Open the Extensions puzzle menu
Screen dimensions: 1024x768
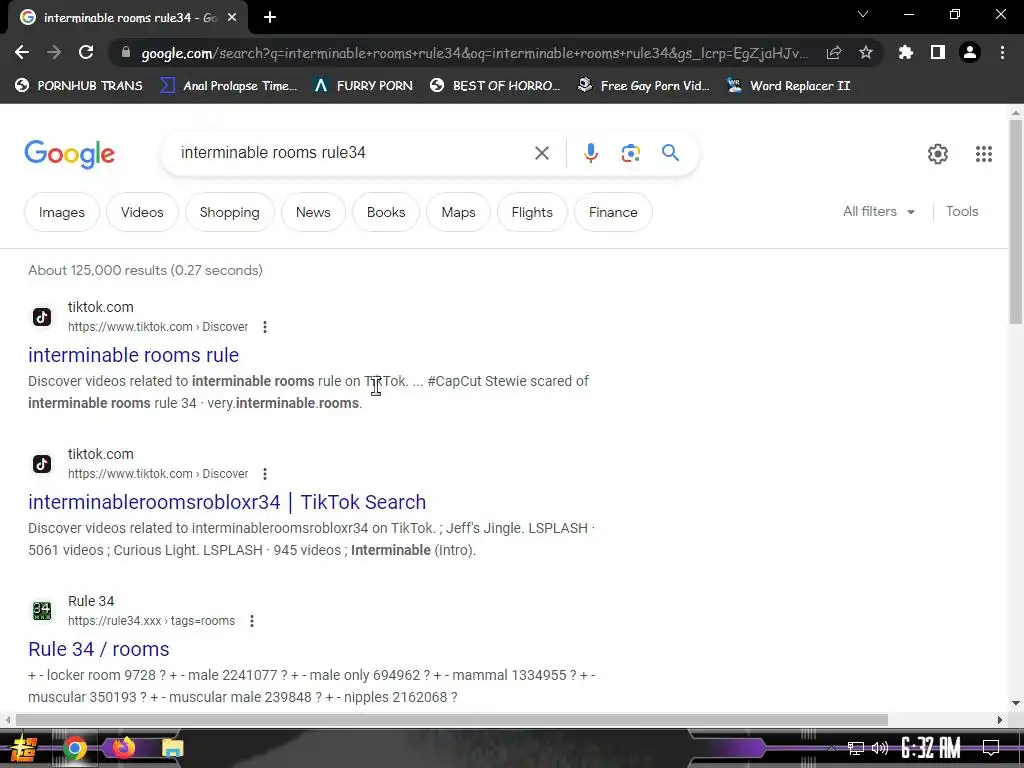905,52
